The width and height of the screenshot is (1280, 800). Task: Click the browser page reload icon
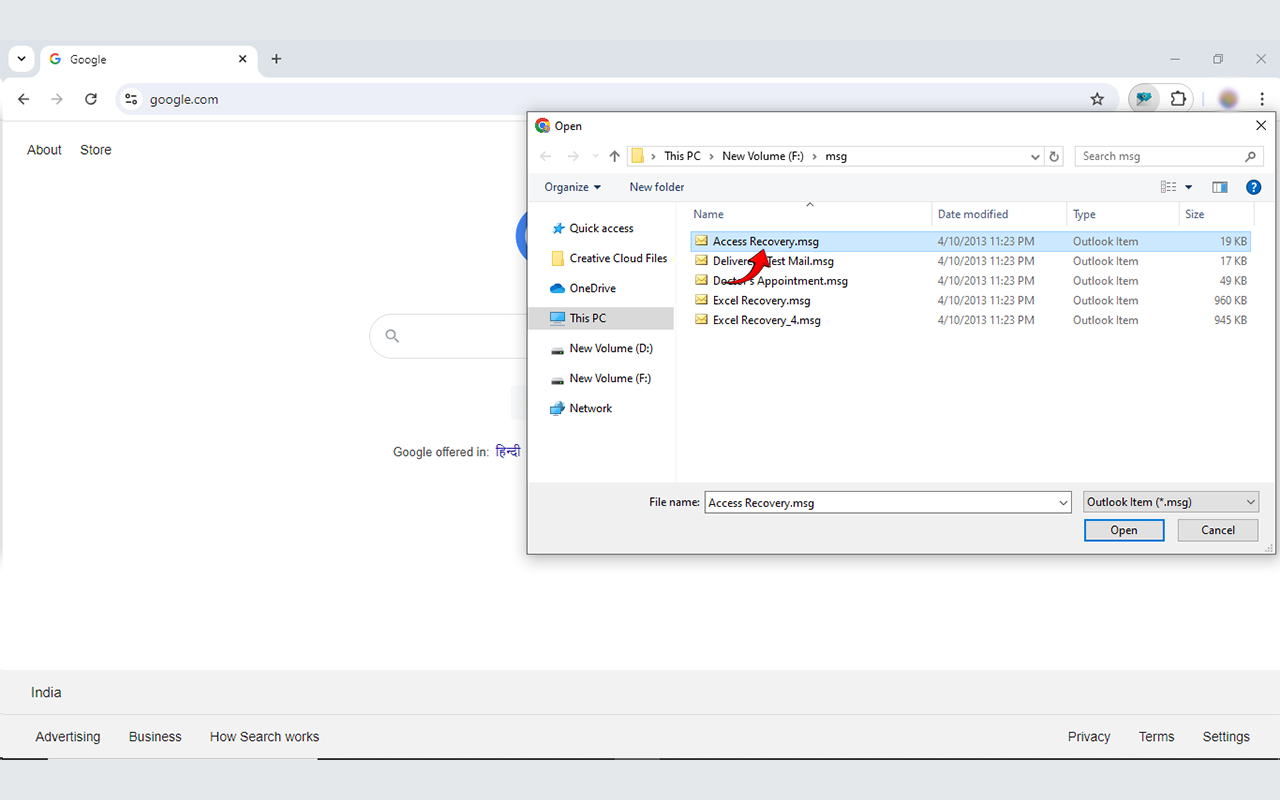91,99
